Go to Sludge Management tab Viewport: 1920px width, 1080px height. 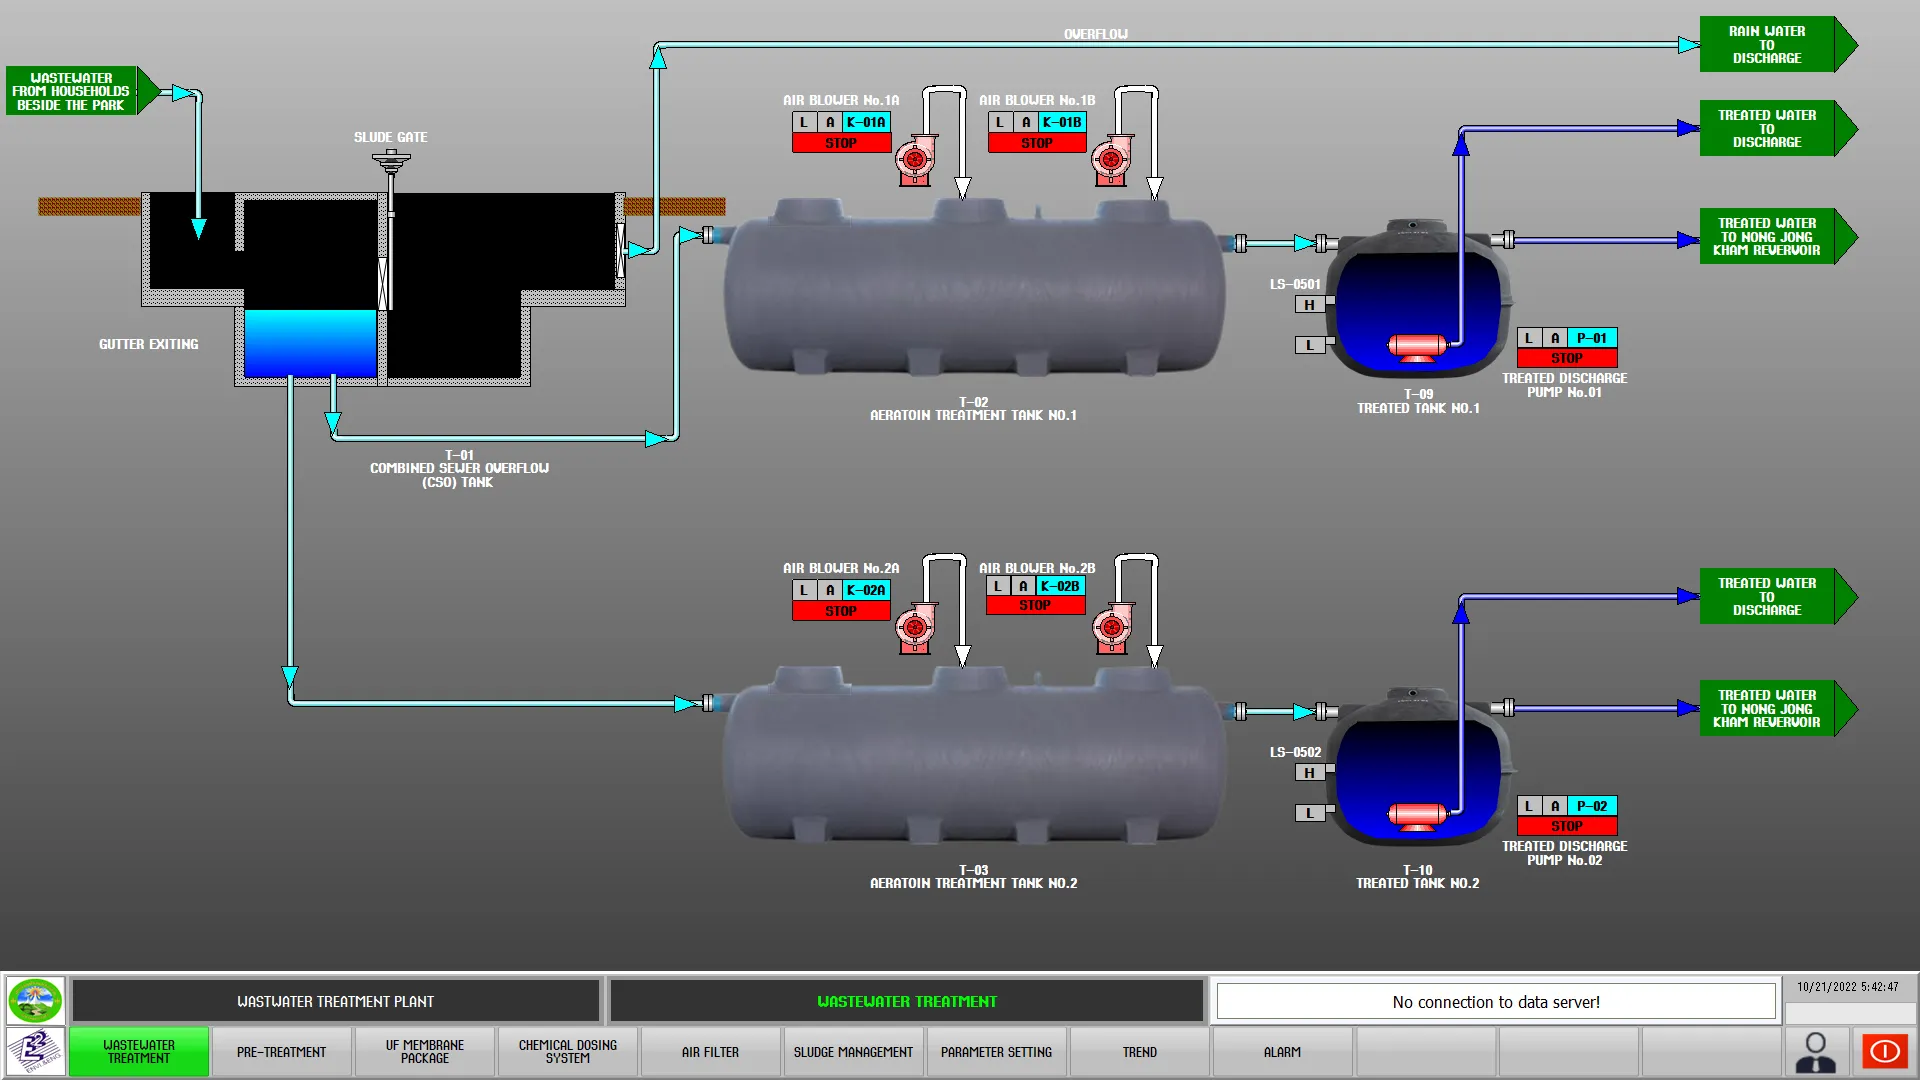(x=854, y=1052)
